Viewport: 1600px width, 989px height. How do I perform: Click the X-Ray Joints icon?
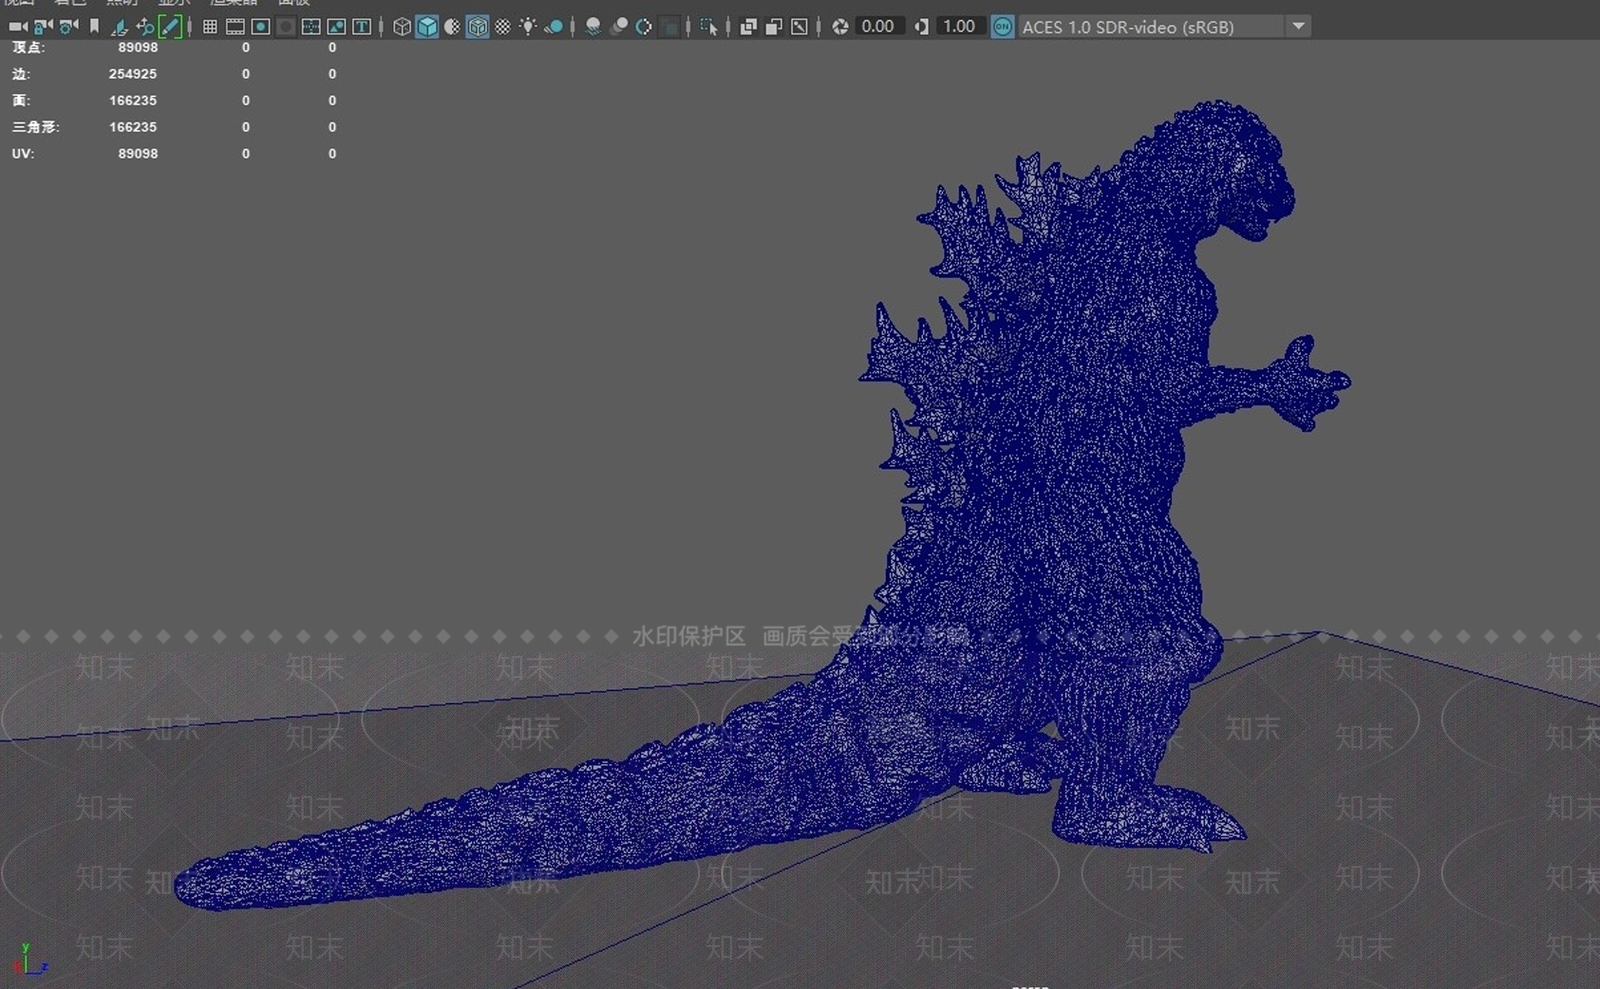799,27
